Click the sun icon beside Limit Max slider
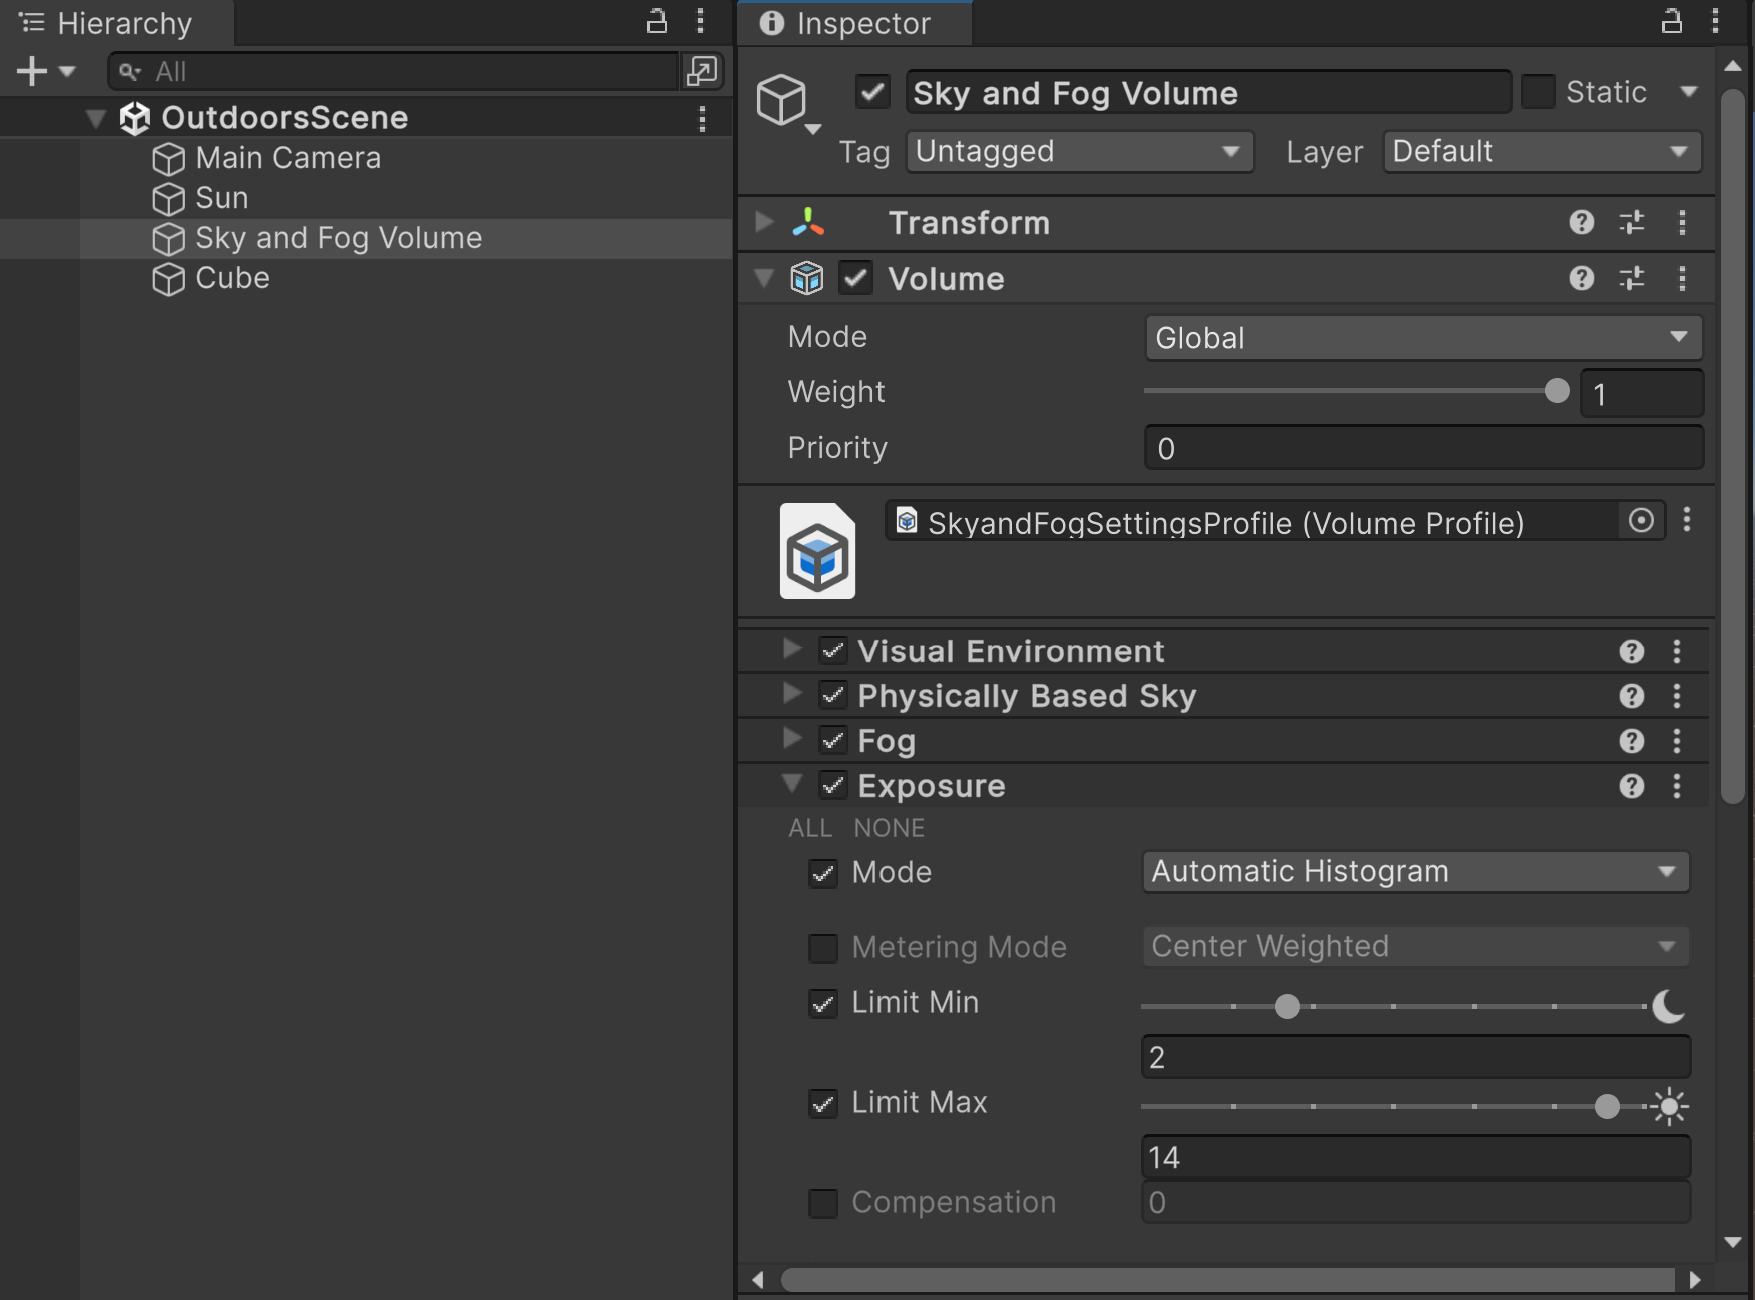The image size is (1755, 1300). pos(1670,1106)
